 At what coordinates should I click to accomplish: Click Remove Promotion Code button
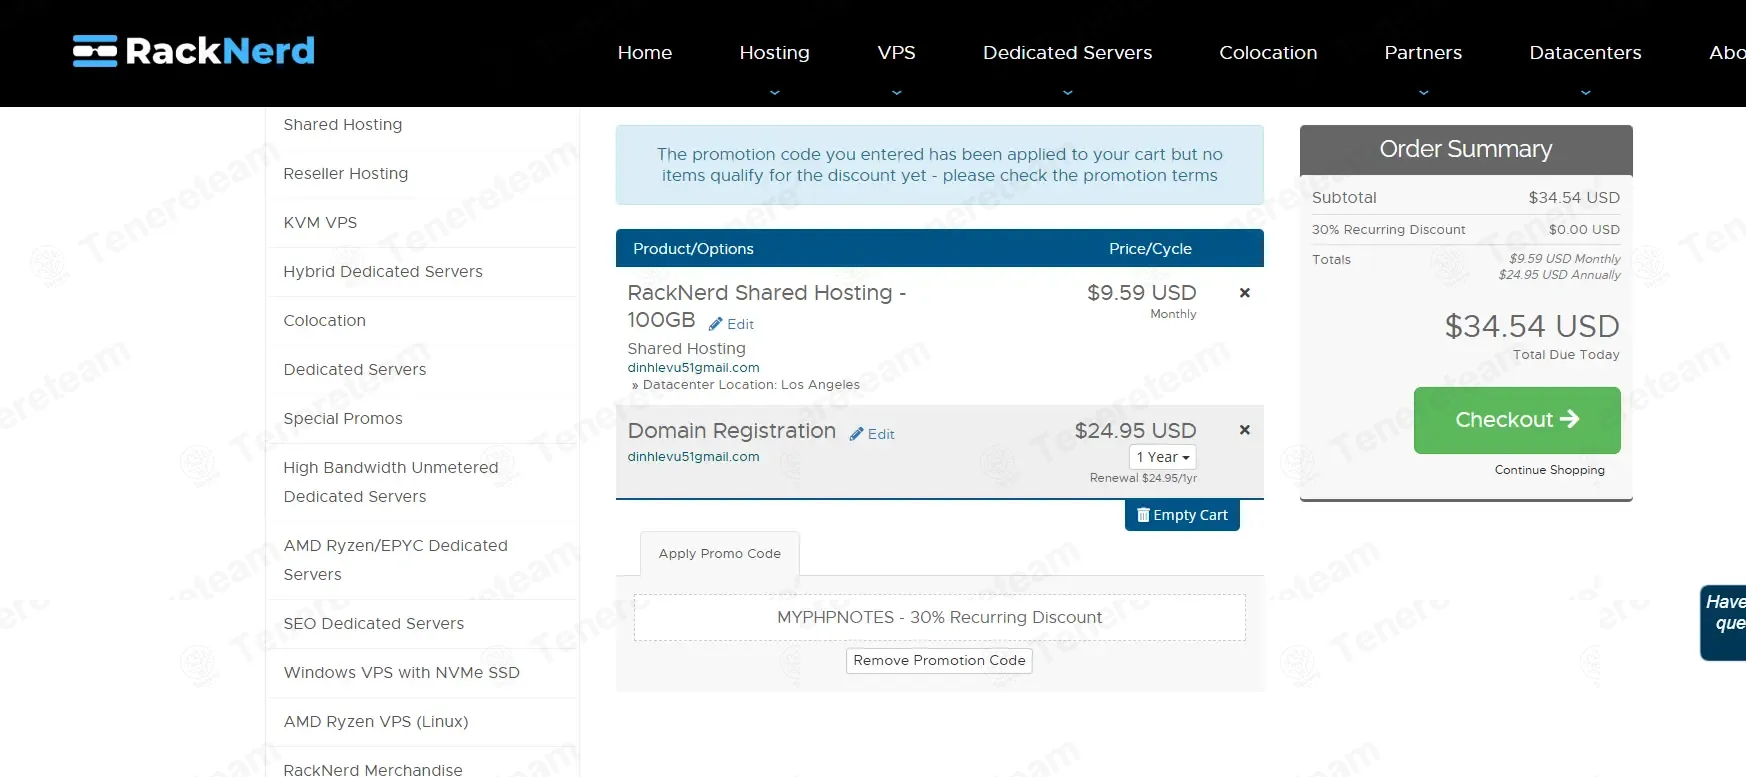pyautogui.click(x=939, y=661)
